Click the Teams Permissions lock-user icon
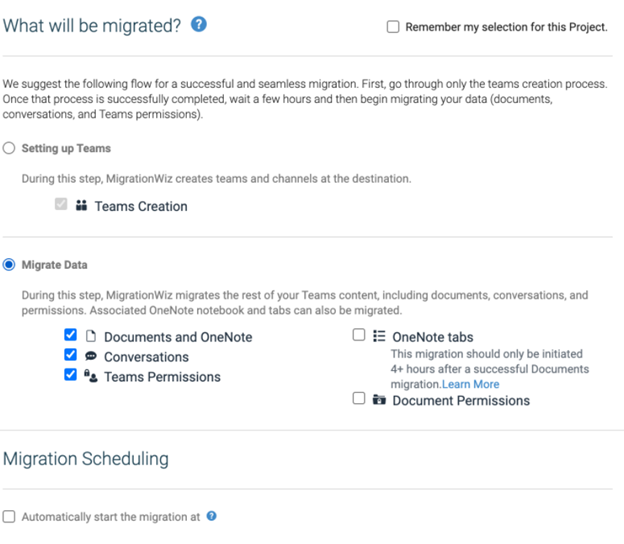This screenshot has width=624, height=544. point(89,377)
